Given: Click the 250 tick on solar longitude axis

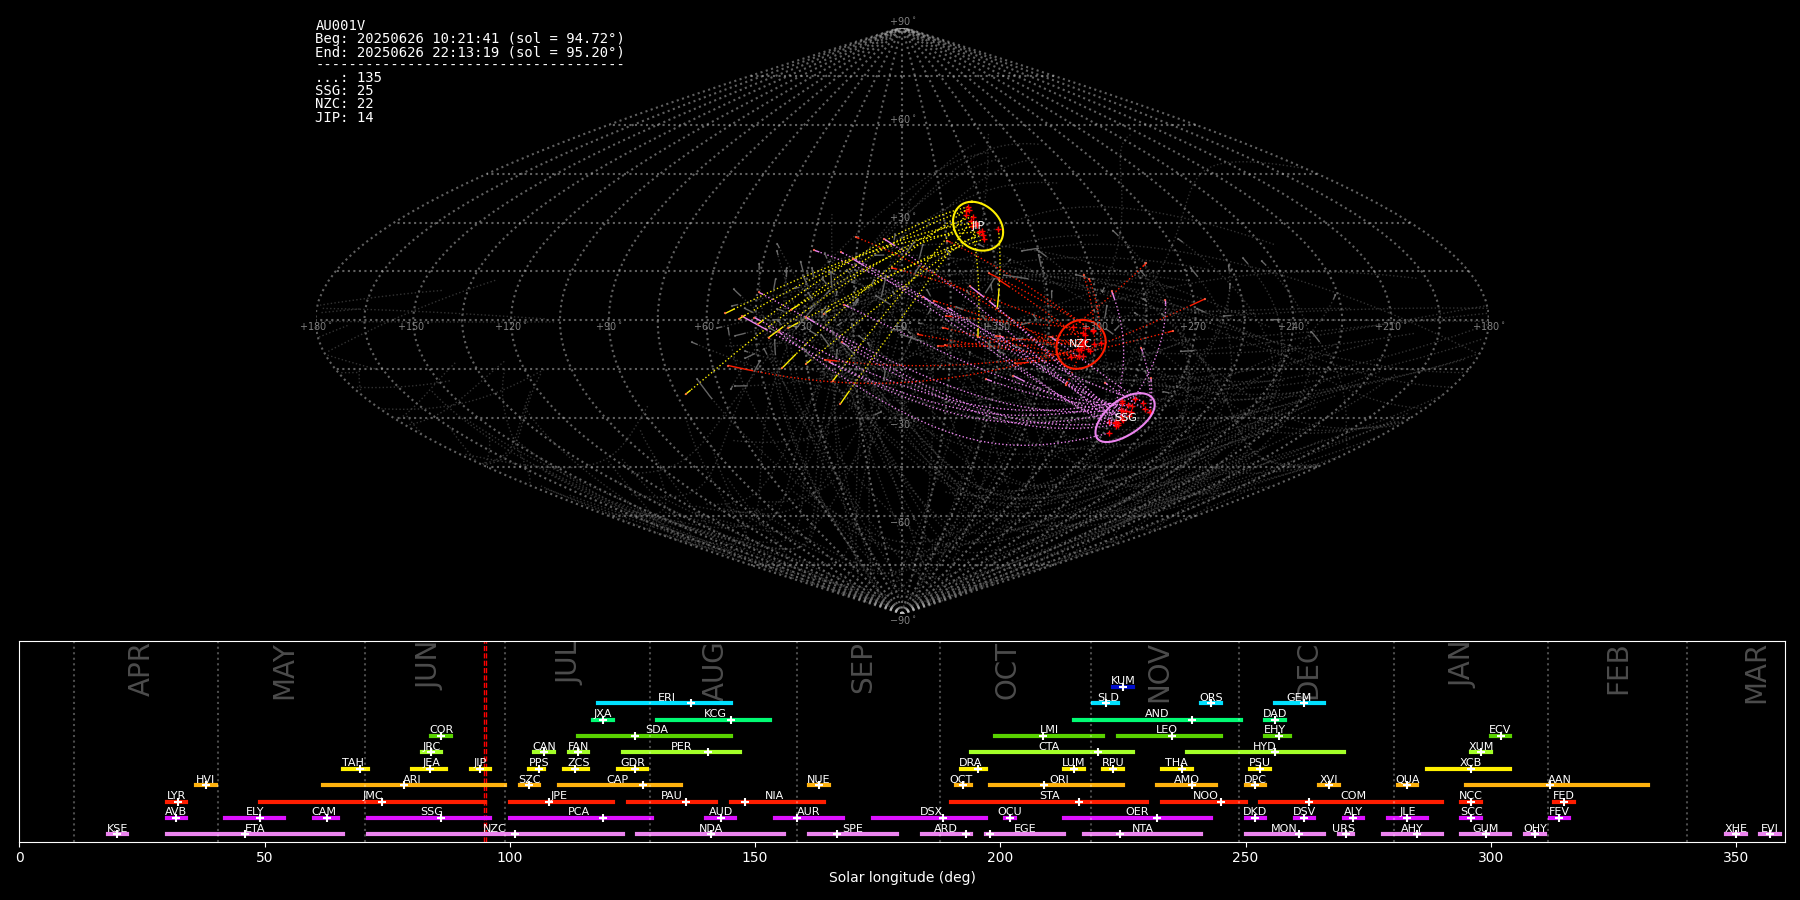Looking at the screenshot, I should tap(1245, 858).
